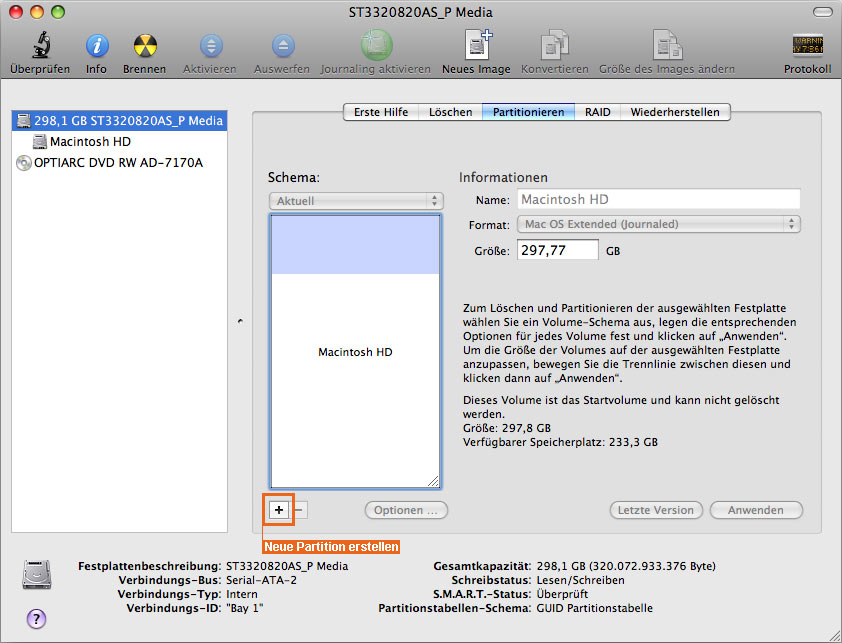842x643 pixels.
Task: Select 298,1 GB ST3320820AS_P Media disk
Action: click(119, 120)
